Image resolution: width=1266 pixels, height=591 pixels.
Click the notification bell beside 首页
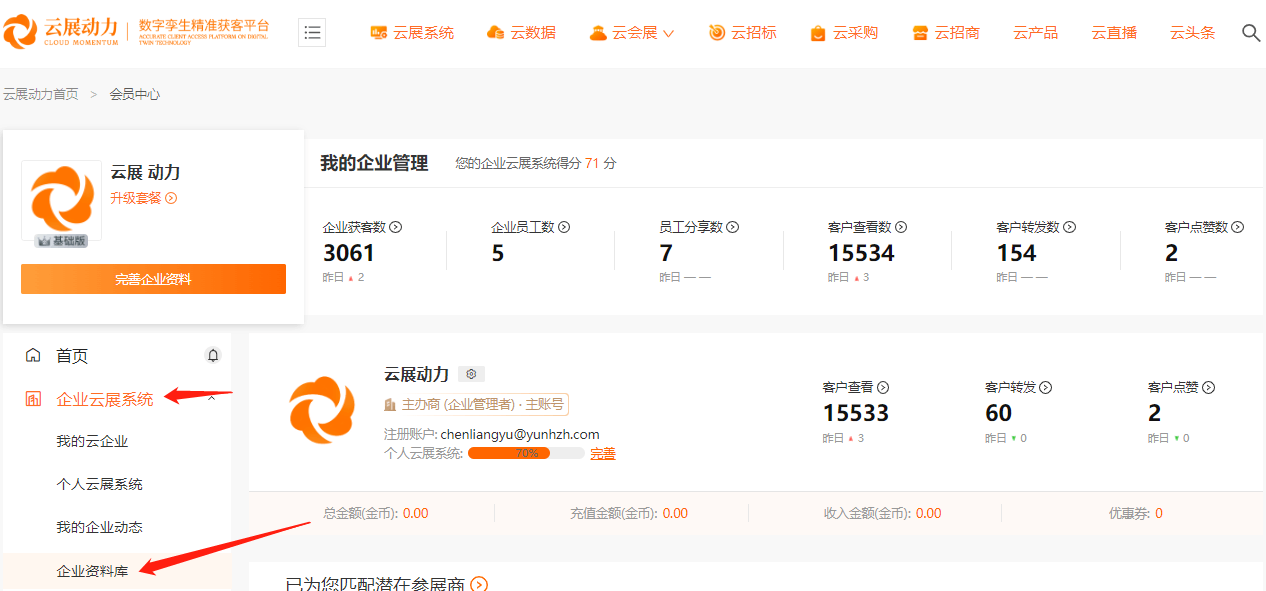point(212,355)
